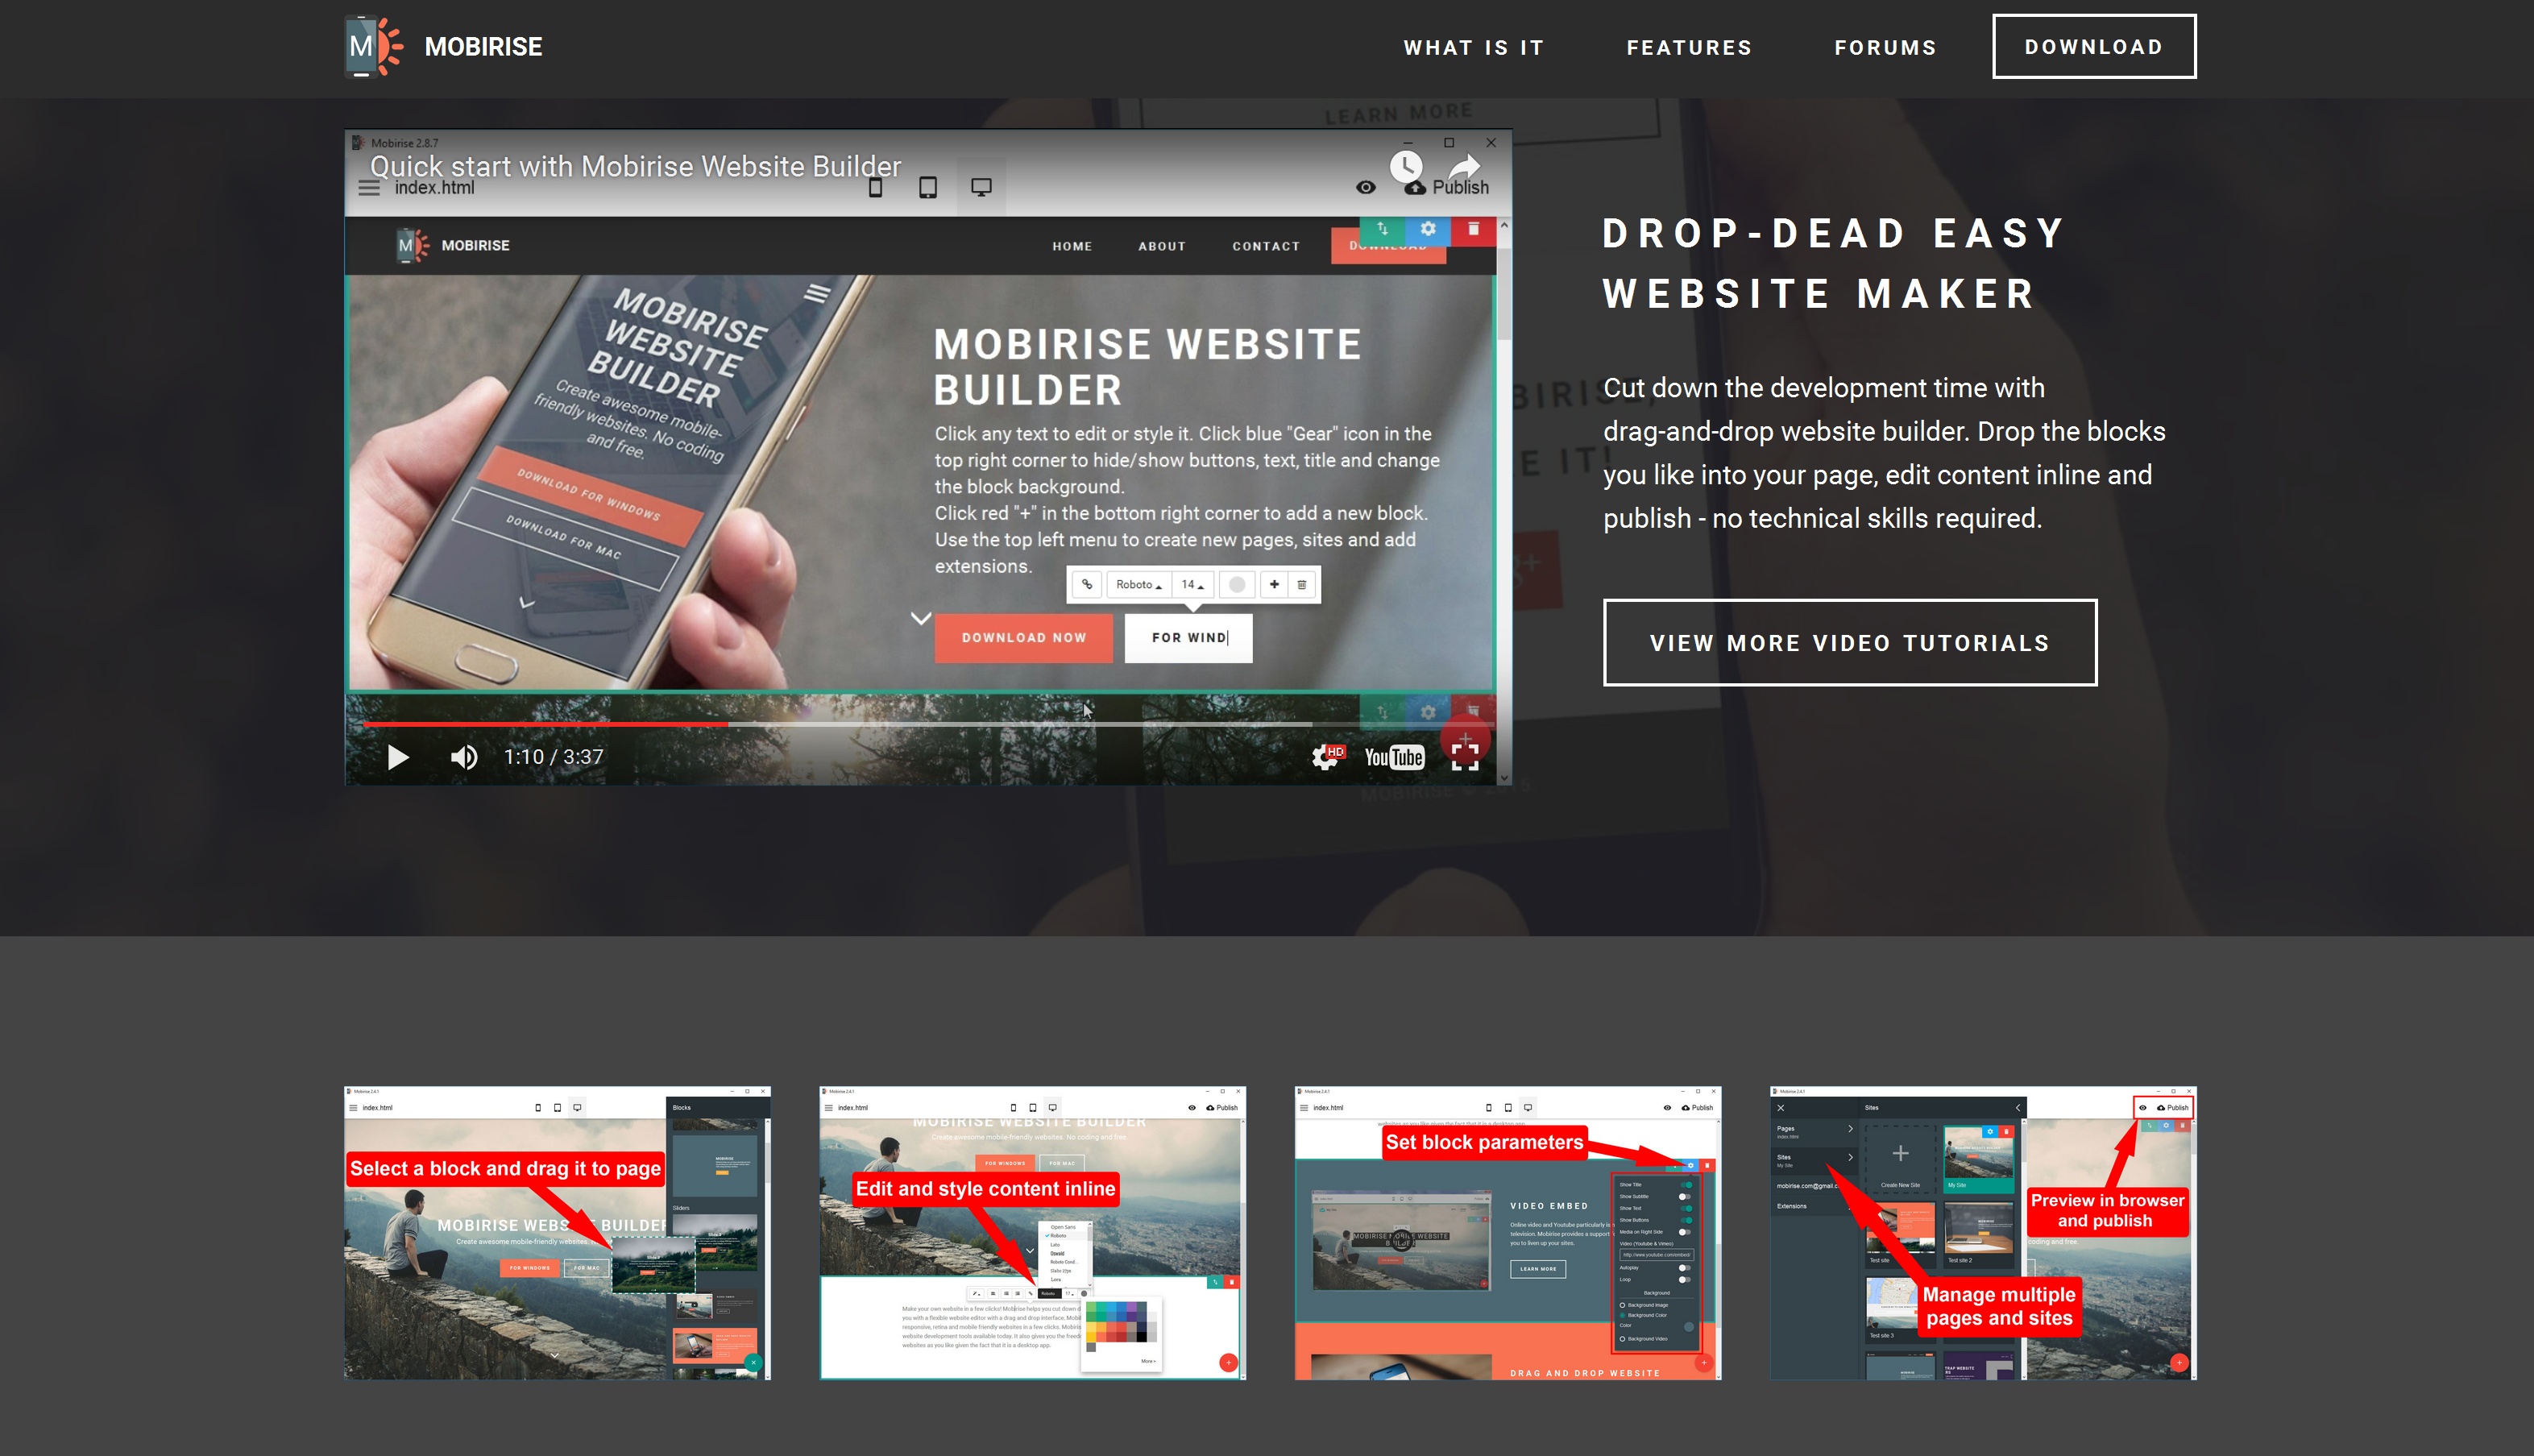This screenshot has height=1456, width=2534.
Task: Toggle mute in video player
Action: 465,757
